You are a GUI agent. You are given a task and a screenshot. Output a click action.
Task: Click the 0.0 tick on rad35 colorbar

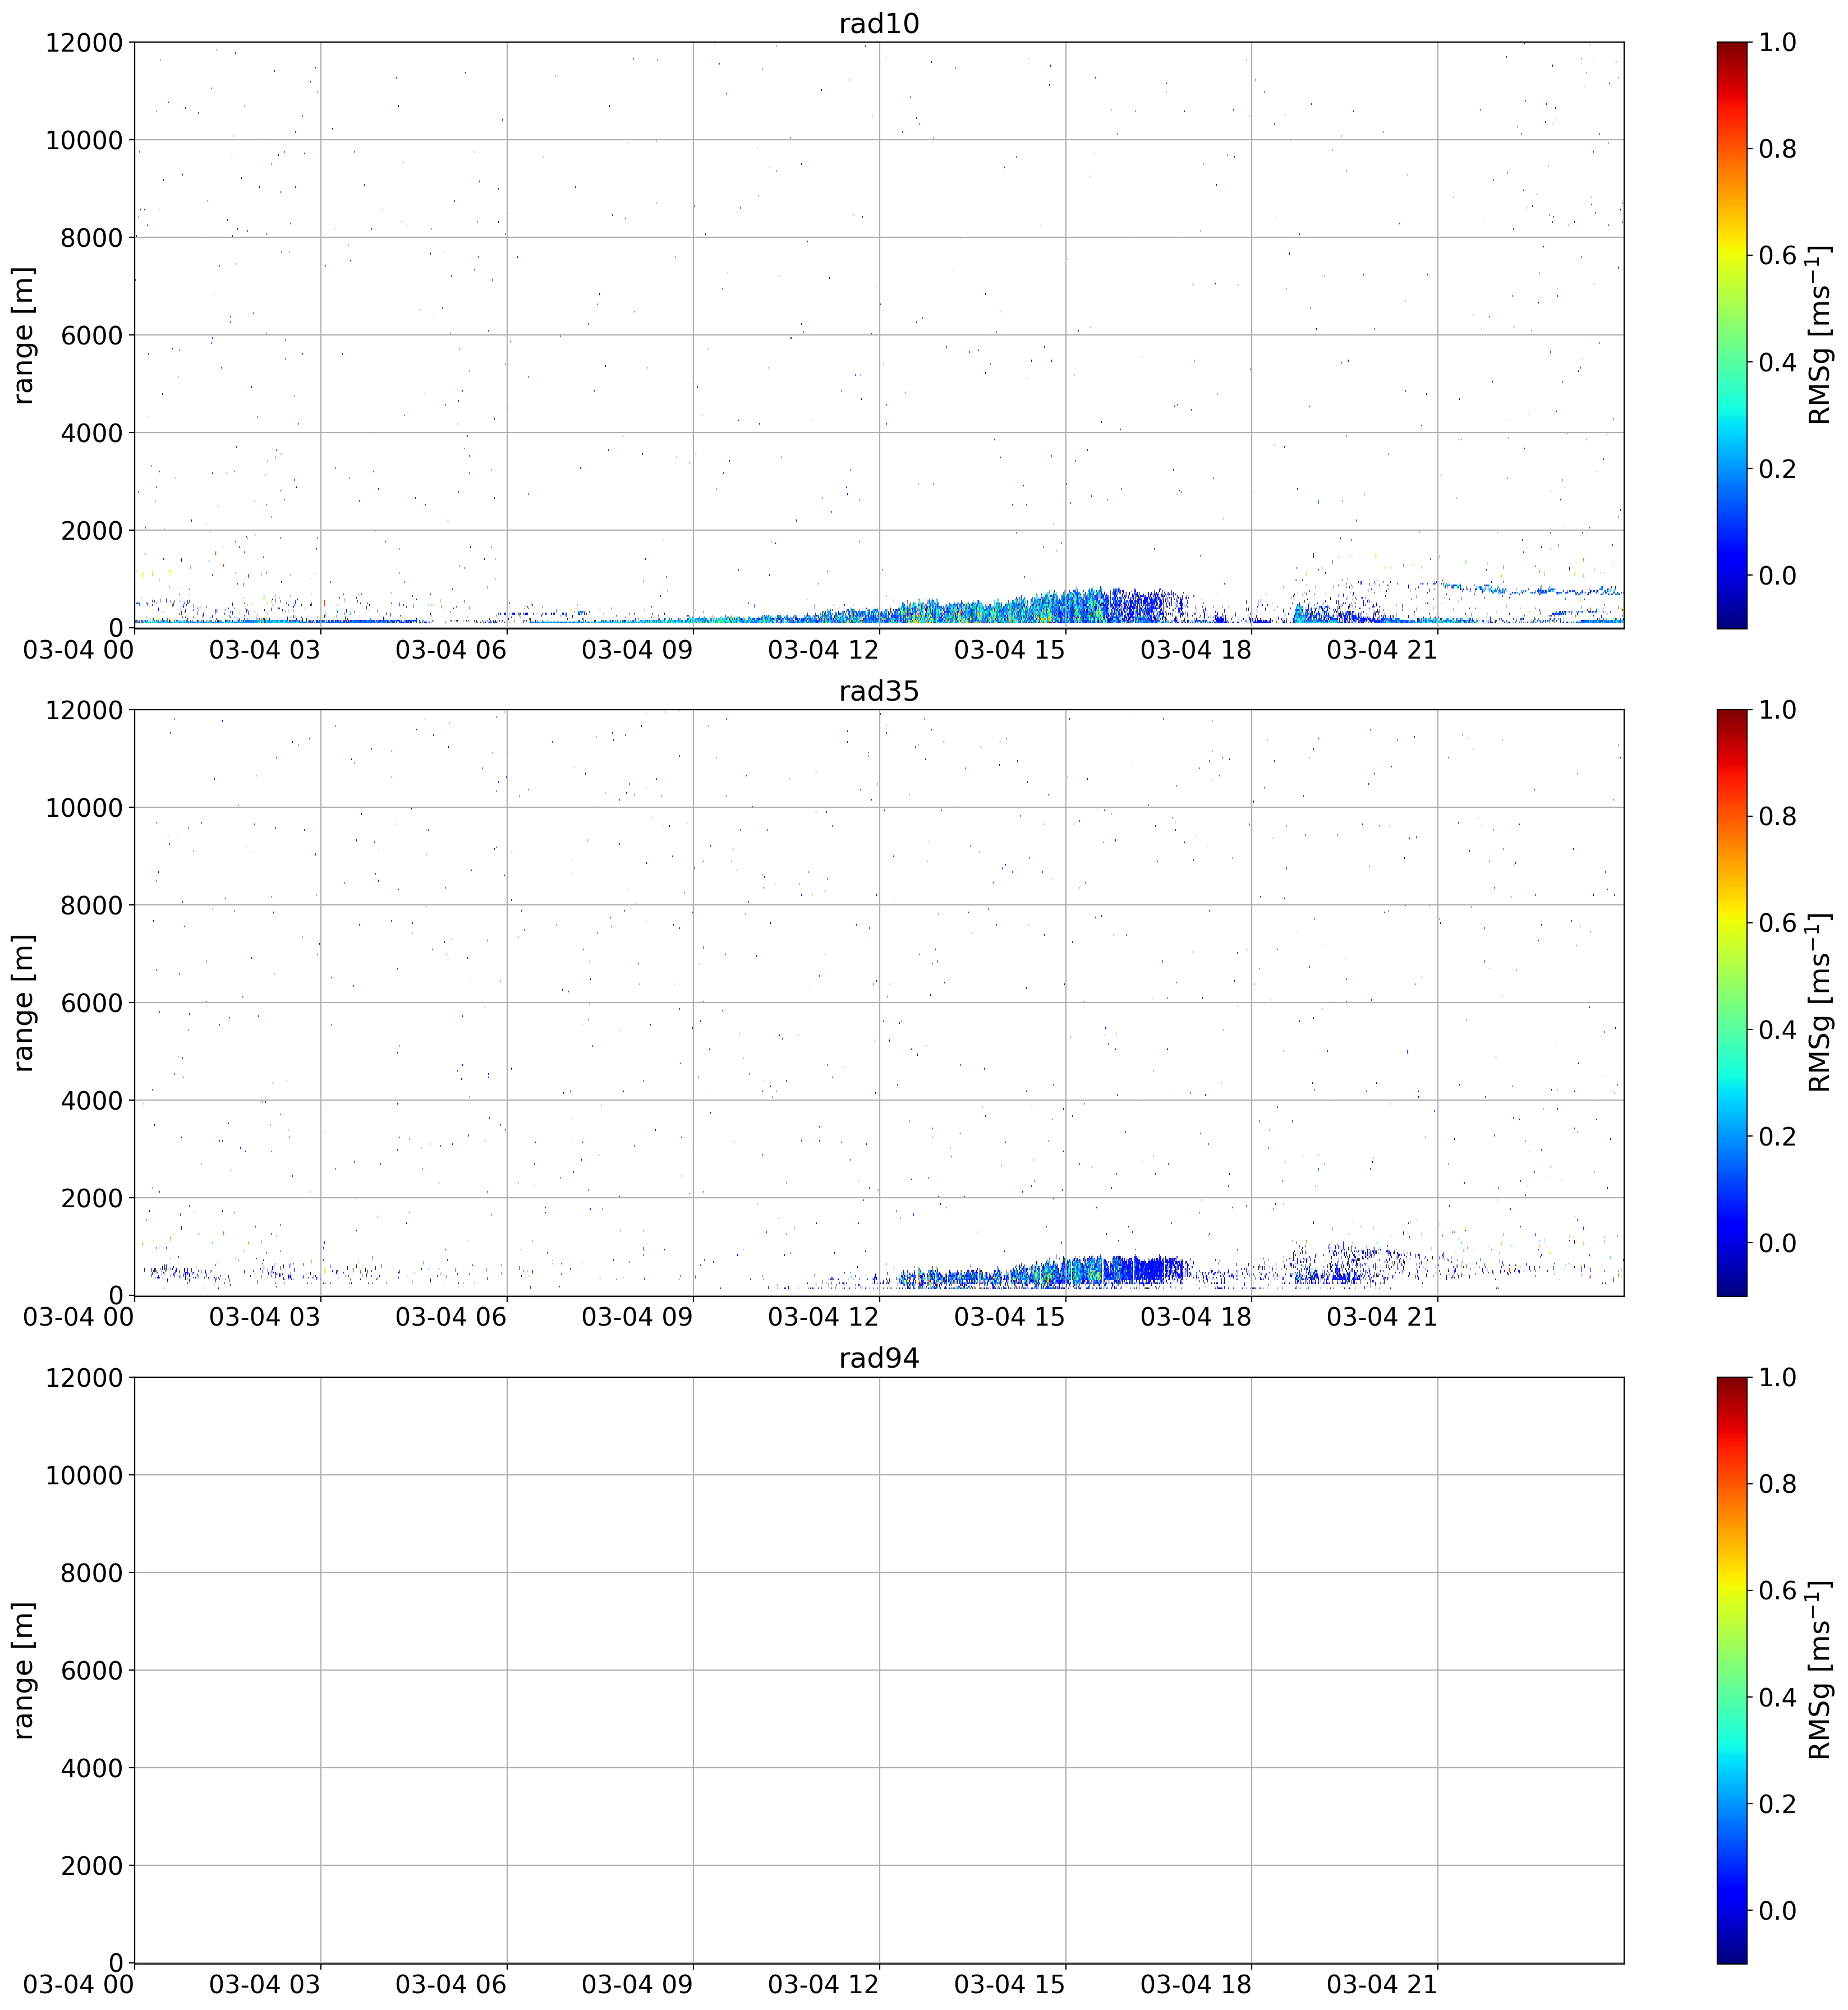[1778, 1243]
